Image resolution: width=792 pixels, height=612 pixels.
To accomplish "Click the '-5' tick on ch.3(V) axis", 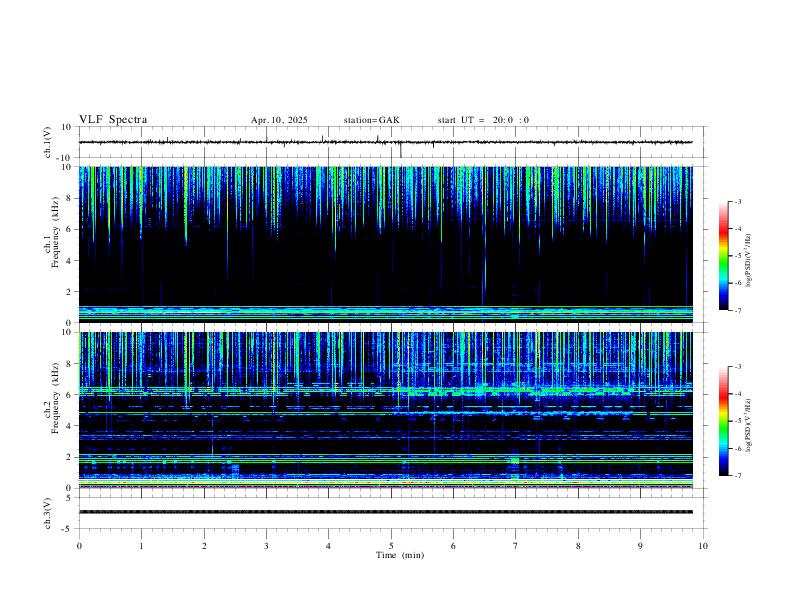I will (x=68, y=529).
